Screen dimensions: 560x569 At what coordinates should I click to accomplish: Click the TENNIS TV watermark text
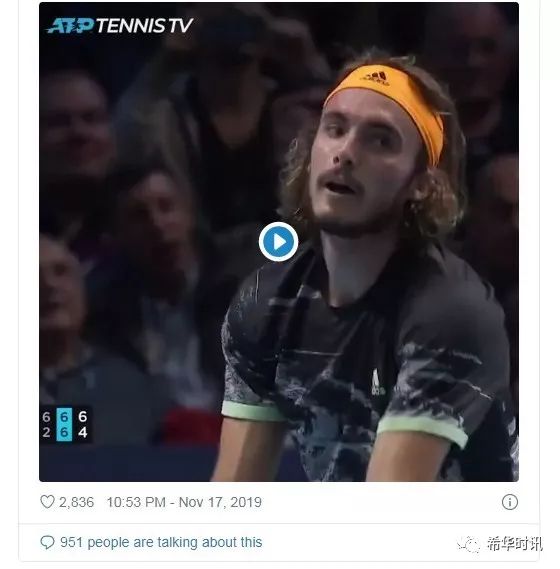coord(144,26)
